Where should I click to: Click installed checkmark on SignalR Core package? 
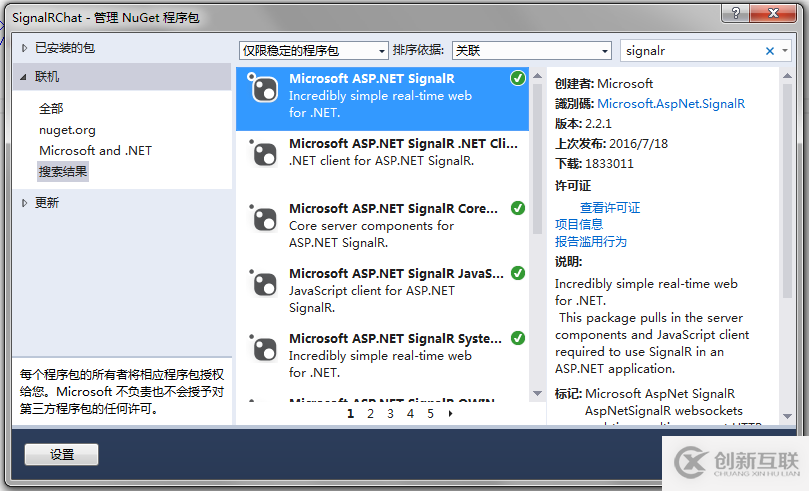517,208
